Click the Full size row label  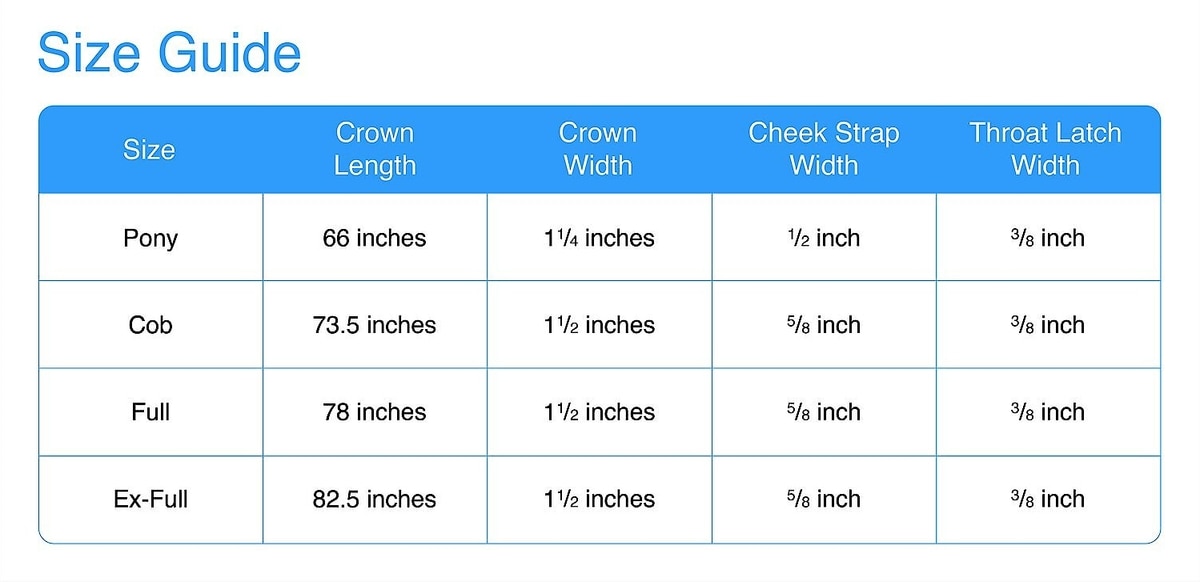point(150,412)
